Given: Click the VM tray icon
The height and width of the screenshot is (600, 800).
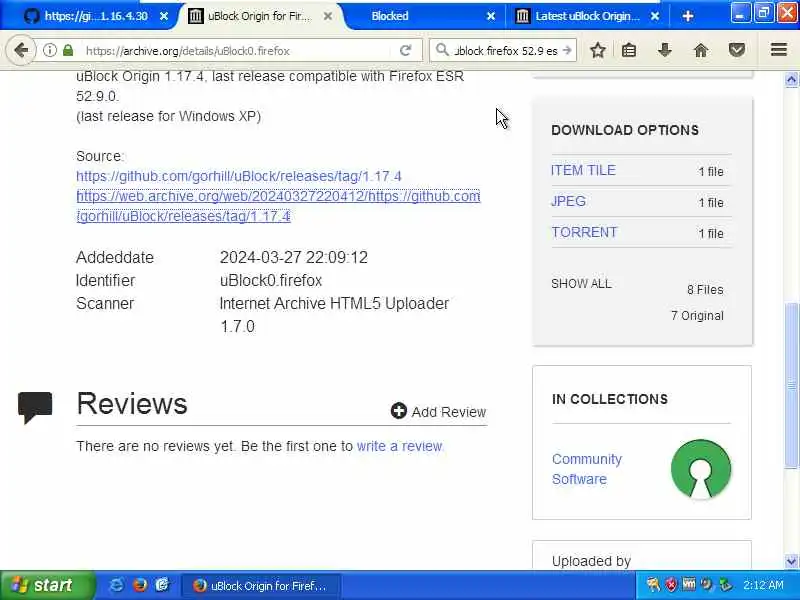Looking at the screenshot, I should (689, 584).
